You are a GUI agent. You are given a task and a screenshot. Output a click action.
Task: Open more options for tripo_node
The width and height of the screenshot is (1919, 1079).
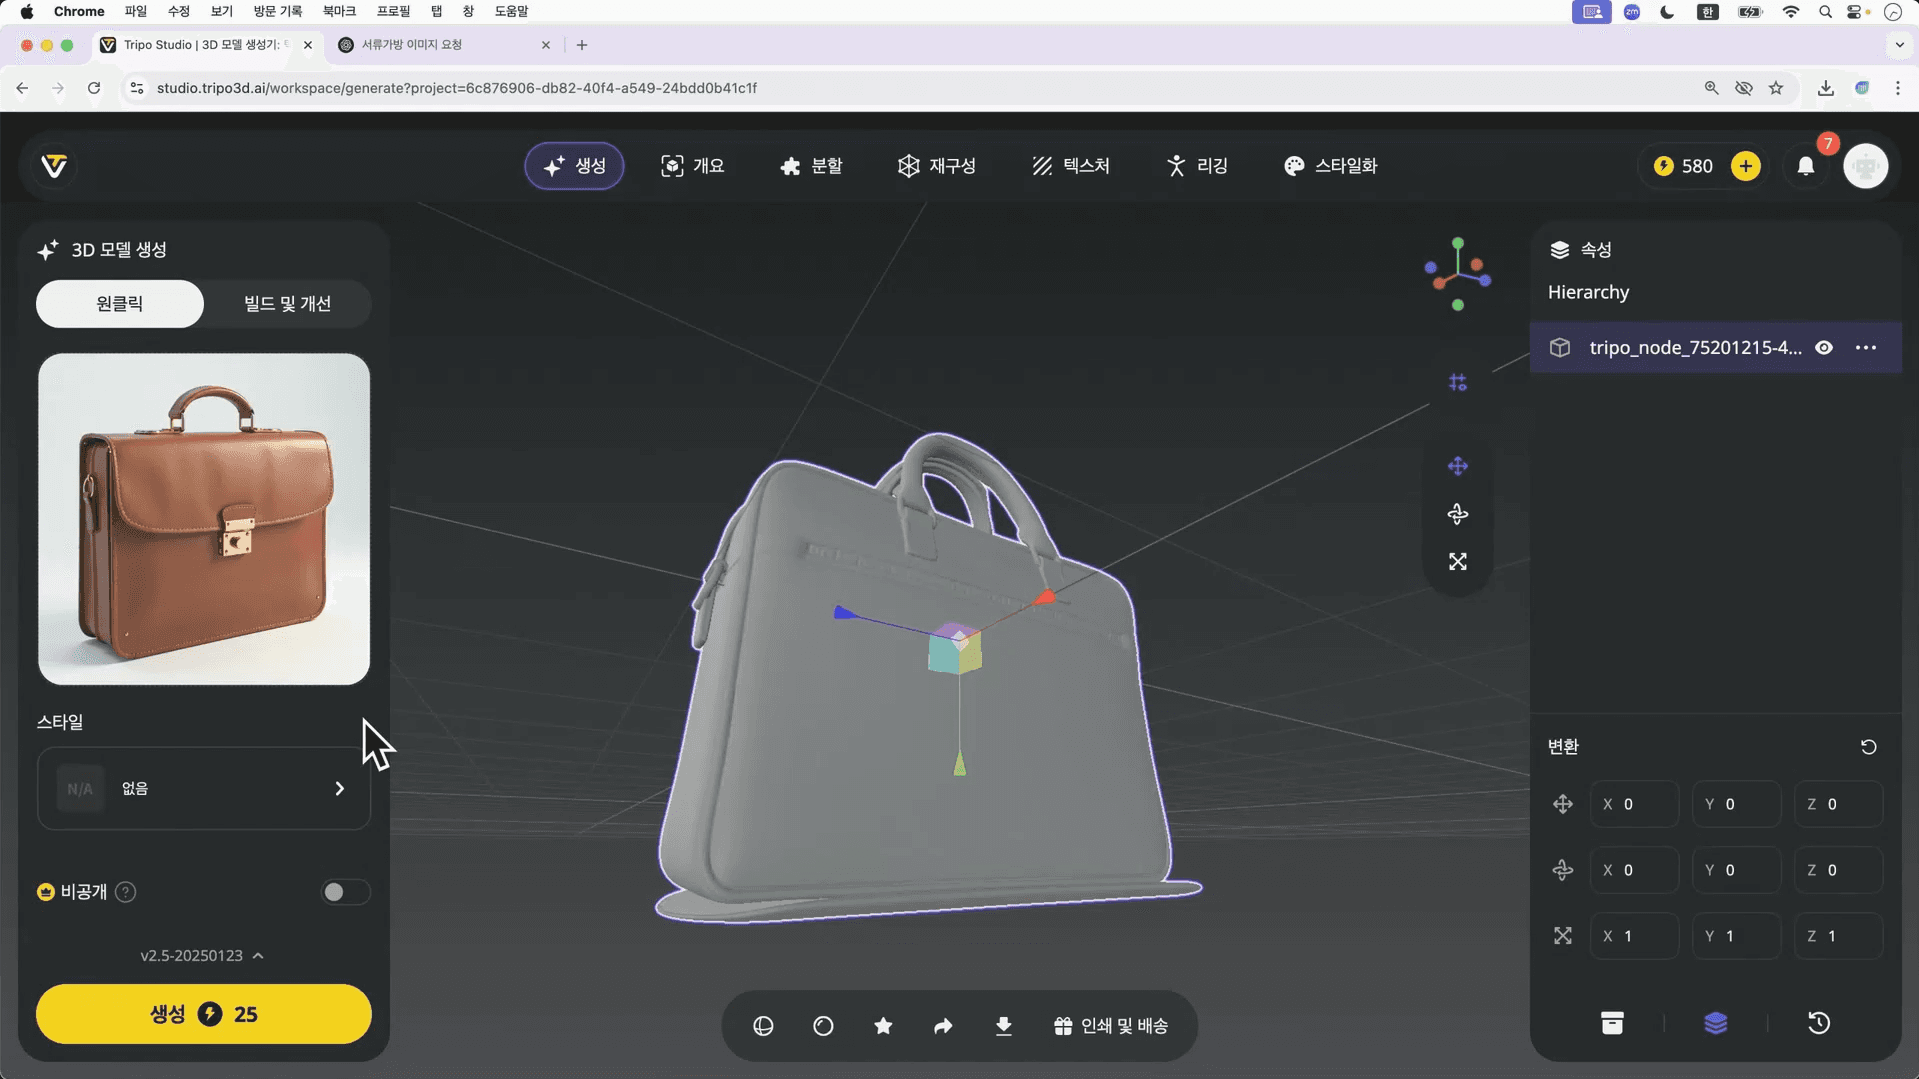(1866, 348)
